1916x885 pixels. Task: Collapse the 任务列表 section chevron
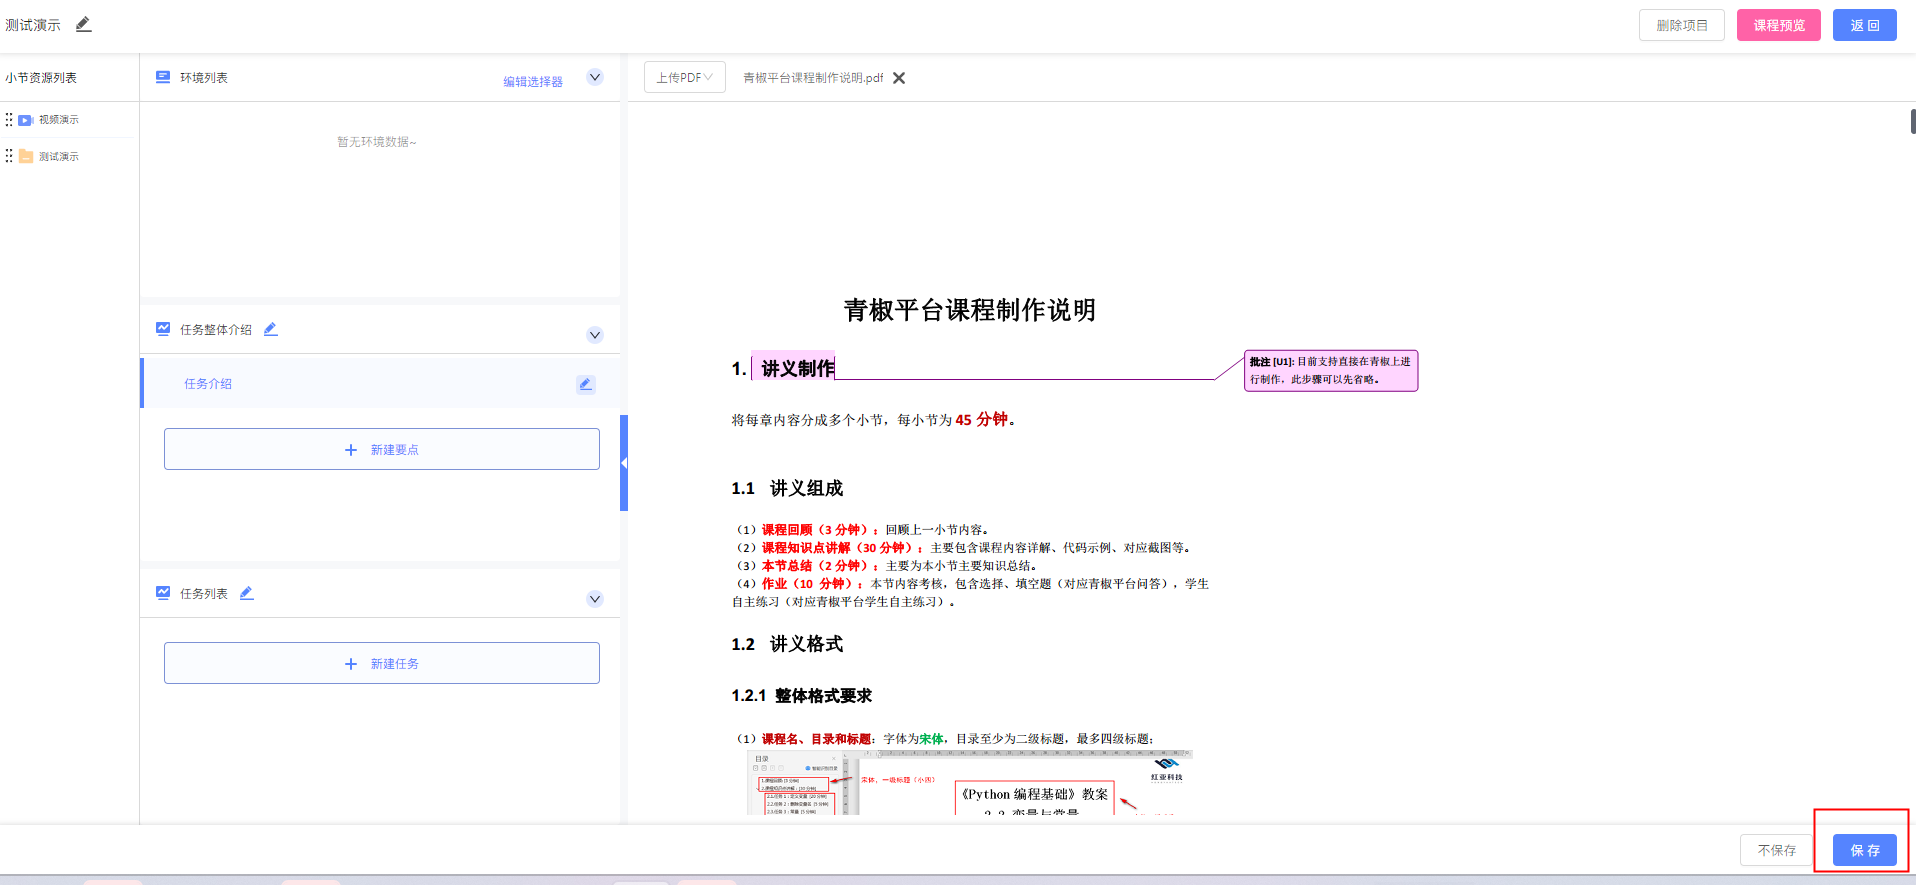coord(595,599)
